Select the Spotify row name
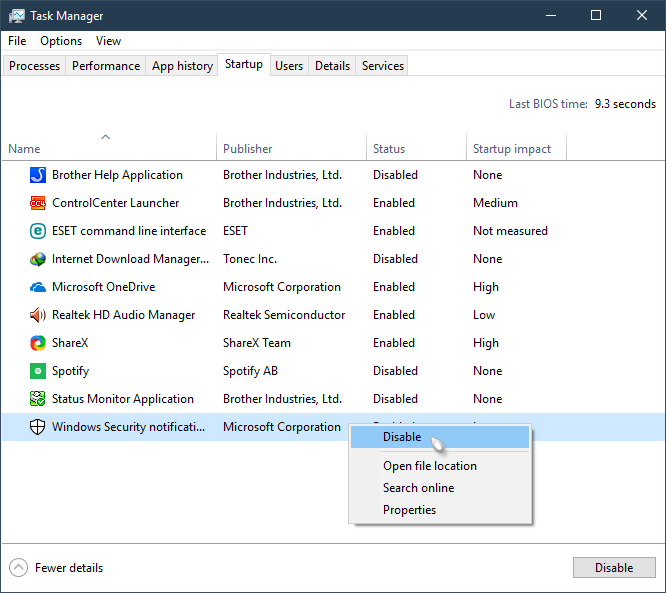This screenshot has height=593, width=666. [x=71, y=371]
